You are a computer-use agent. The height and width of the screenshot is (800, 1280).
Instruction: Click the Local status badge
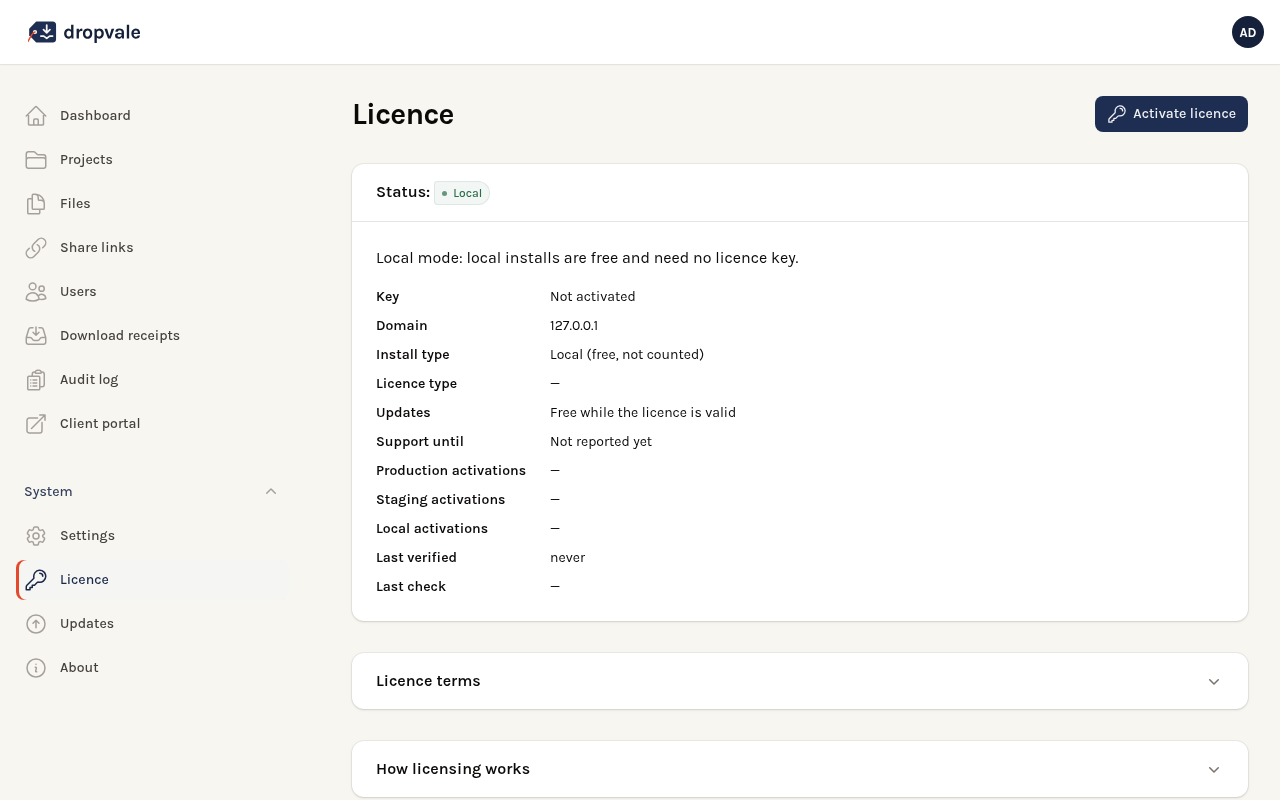pyautogui.click(x=462, y=193)
